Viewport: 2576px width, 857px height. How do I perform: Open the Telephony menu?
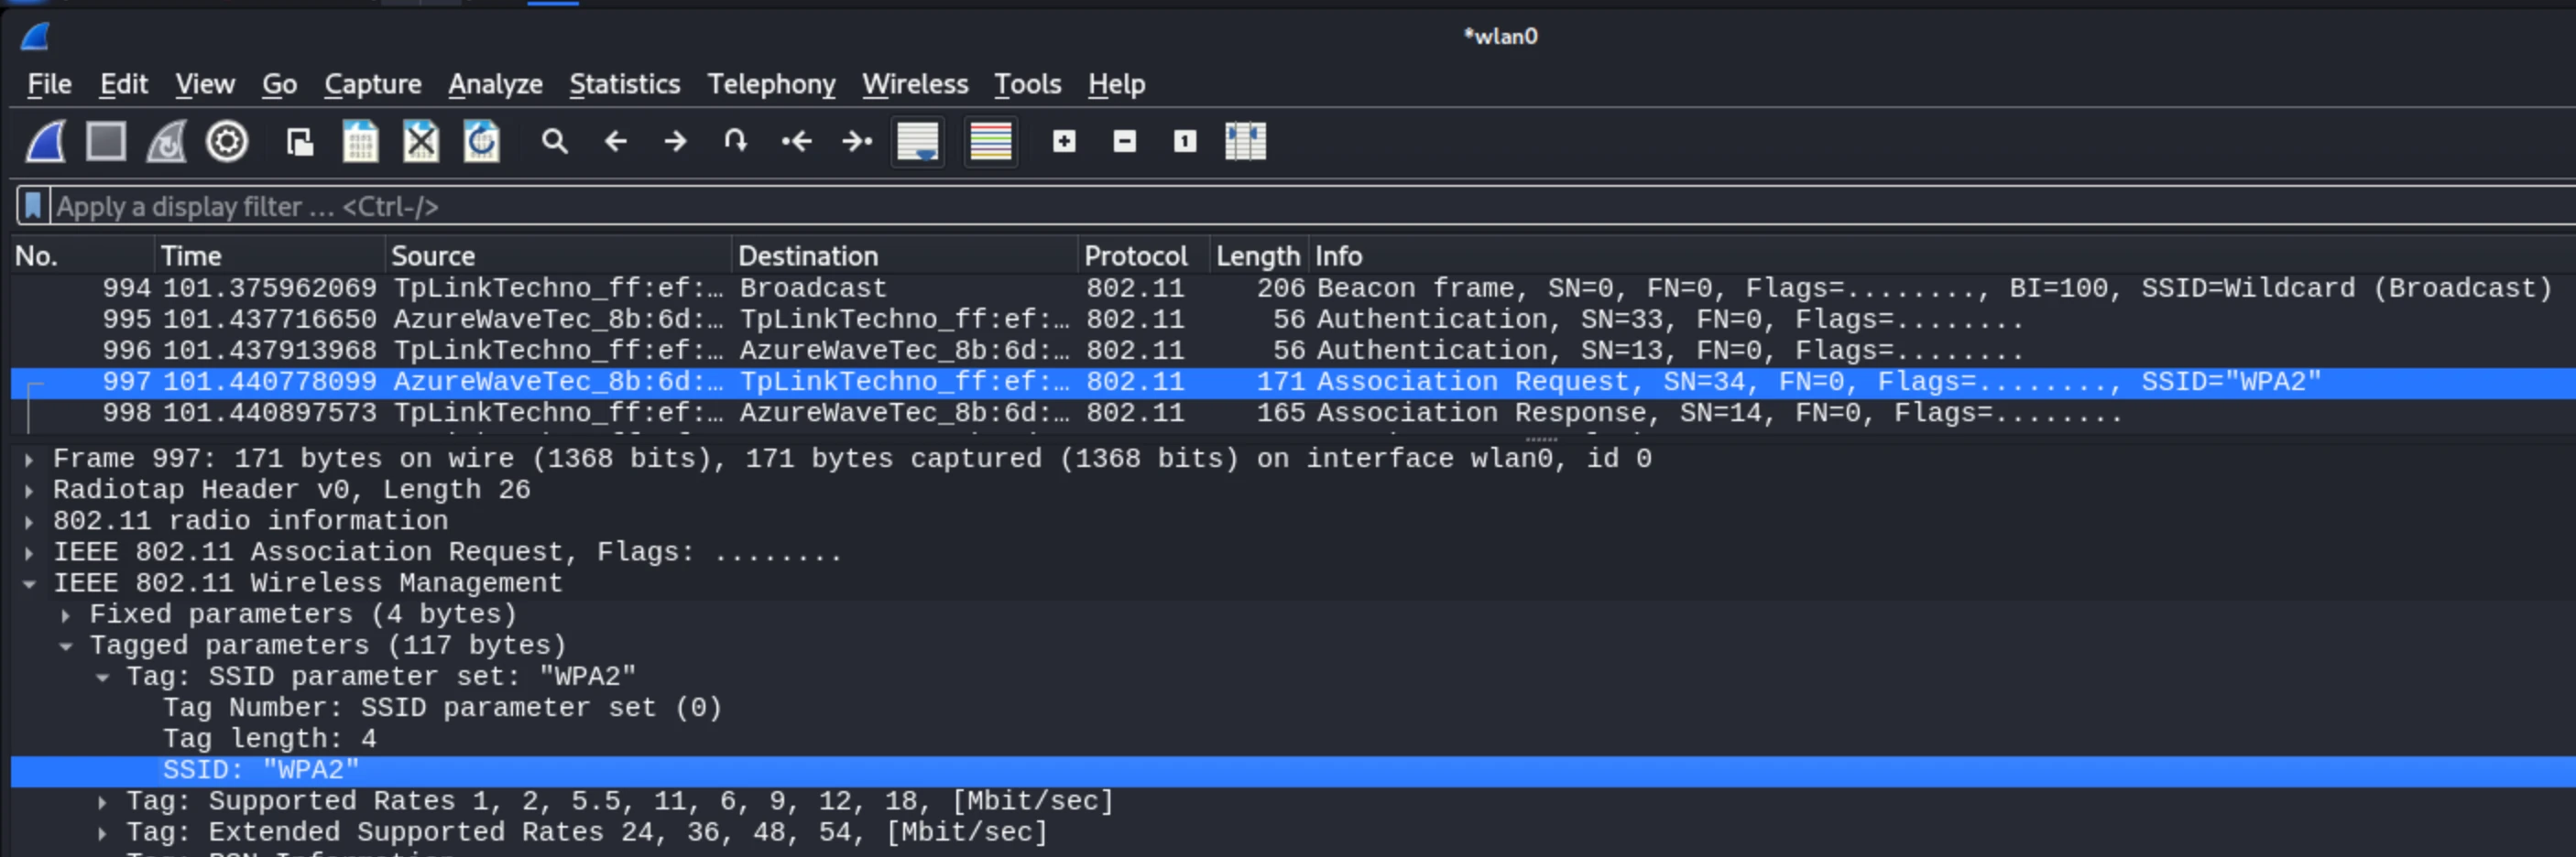point(771,84)
